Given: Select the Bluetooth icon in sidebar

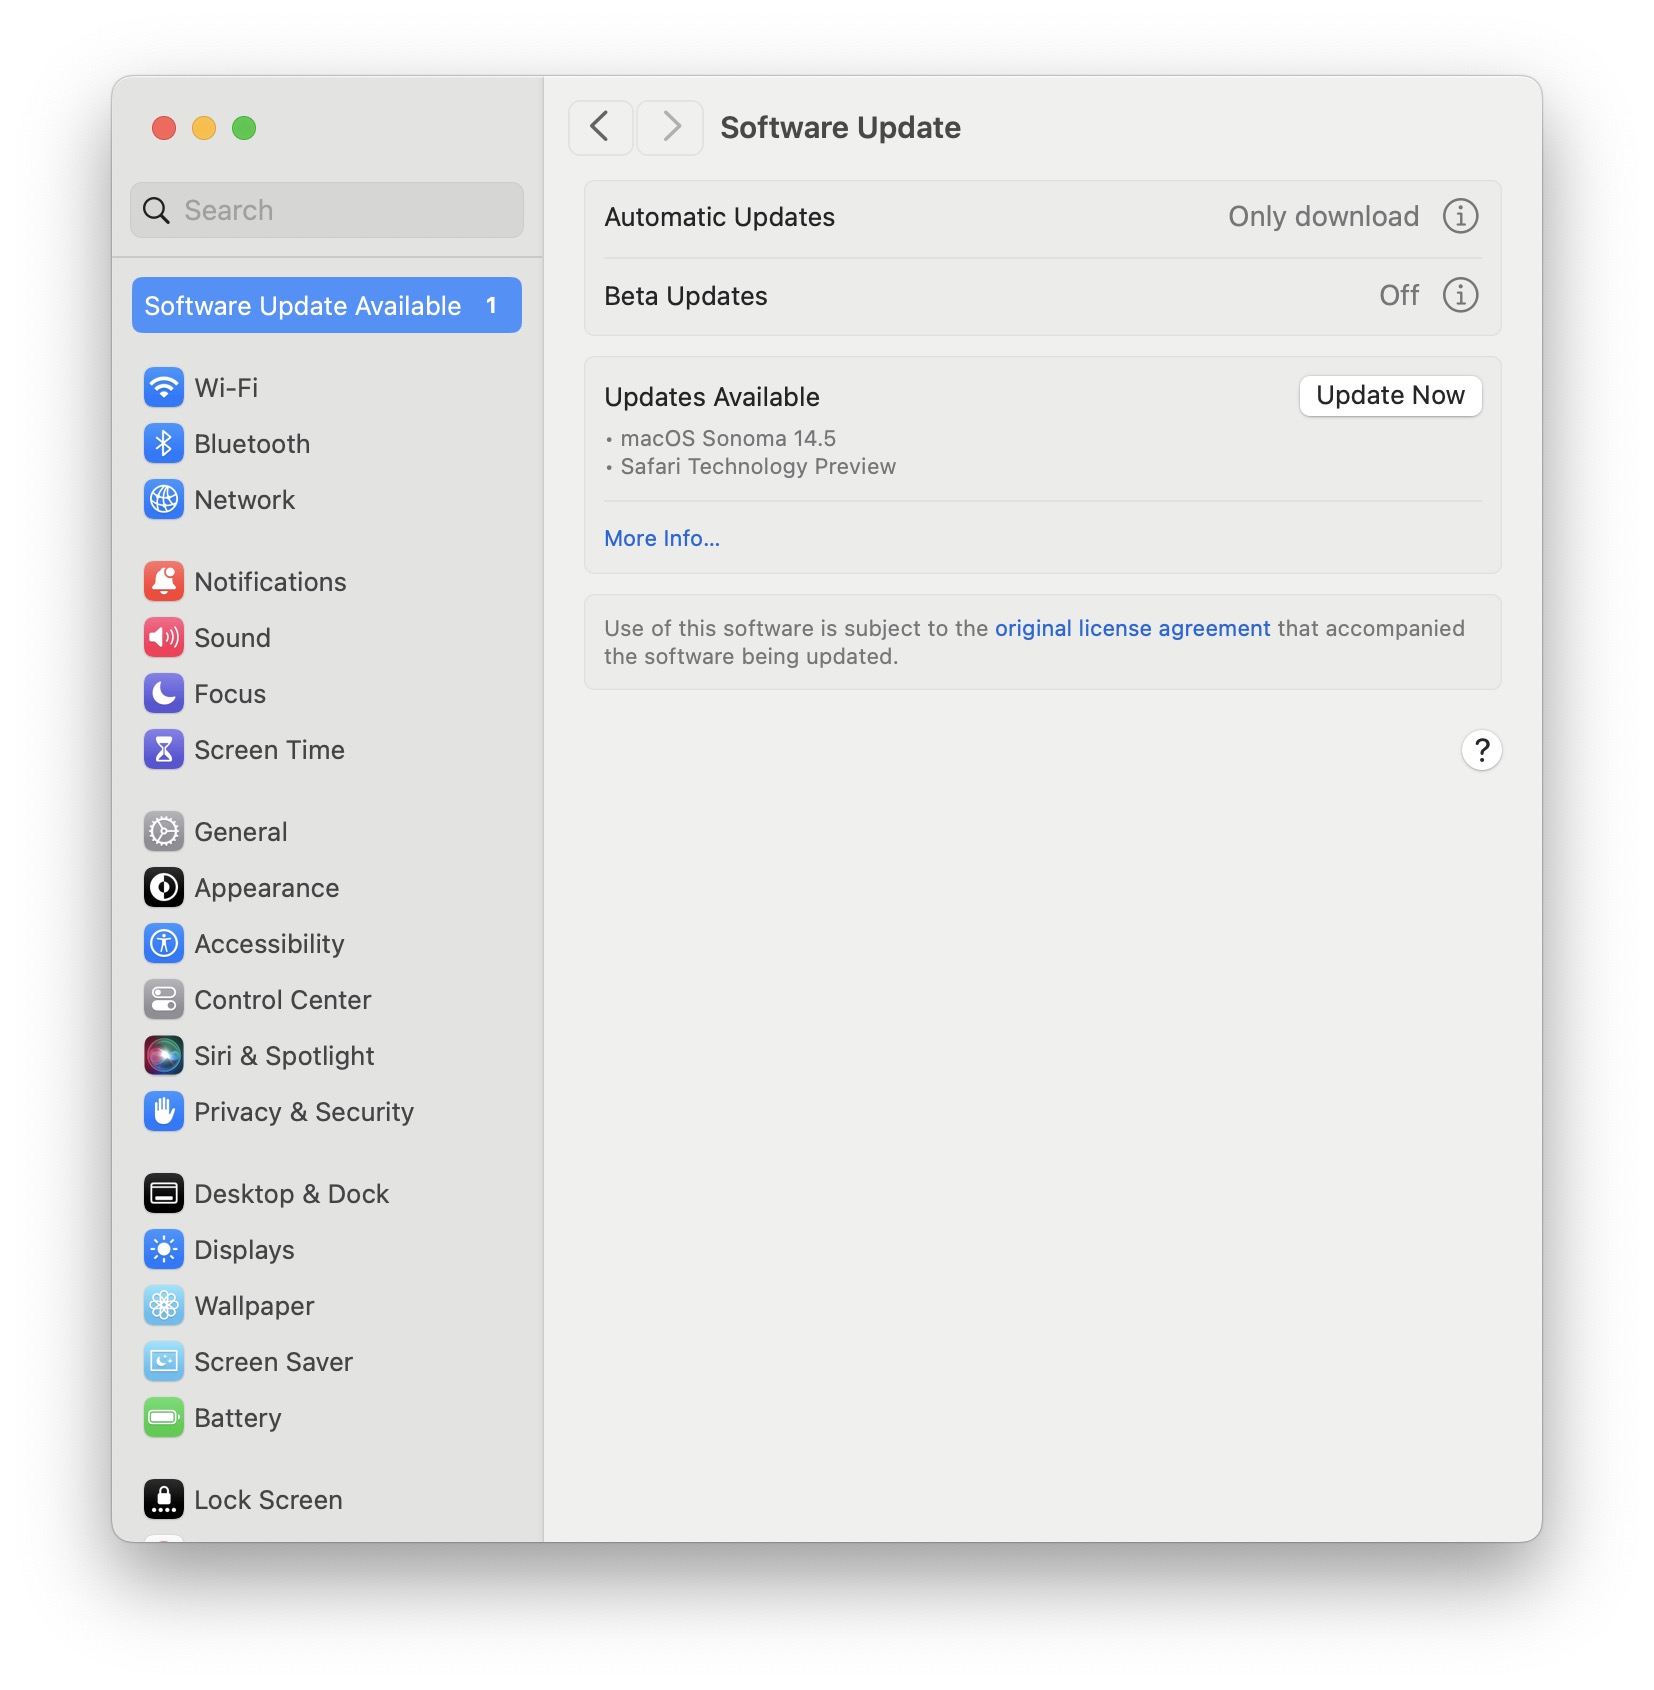Looking at the screenshot, I should tap(163, 444).
